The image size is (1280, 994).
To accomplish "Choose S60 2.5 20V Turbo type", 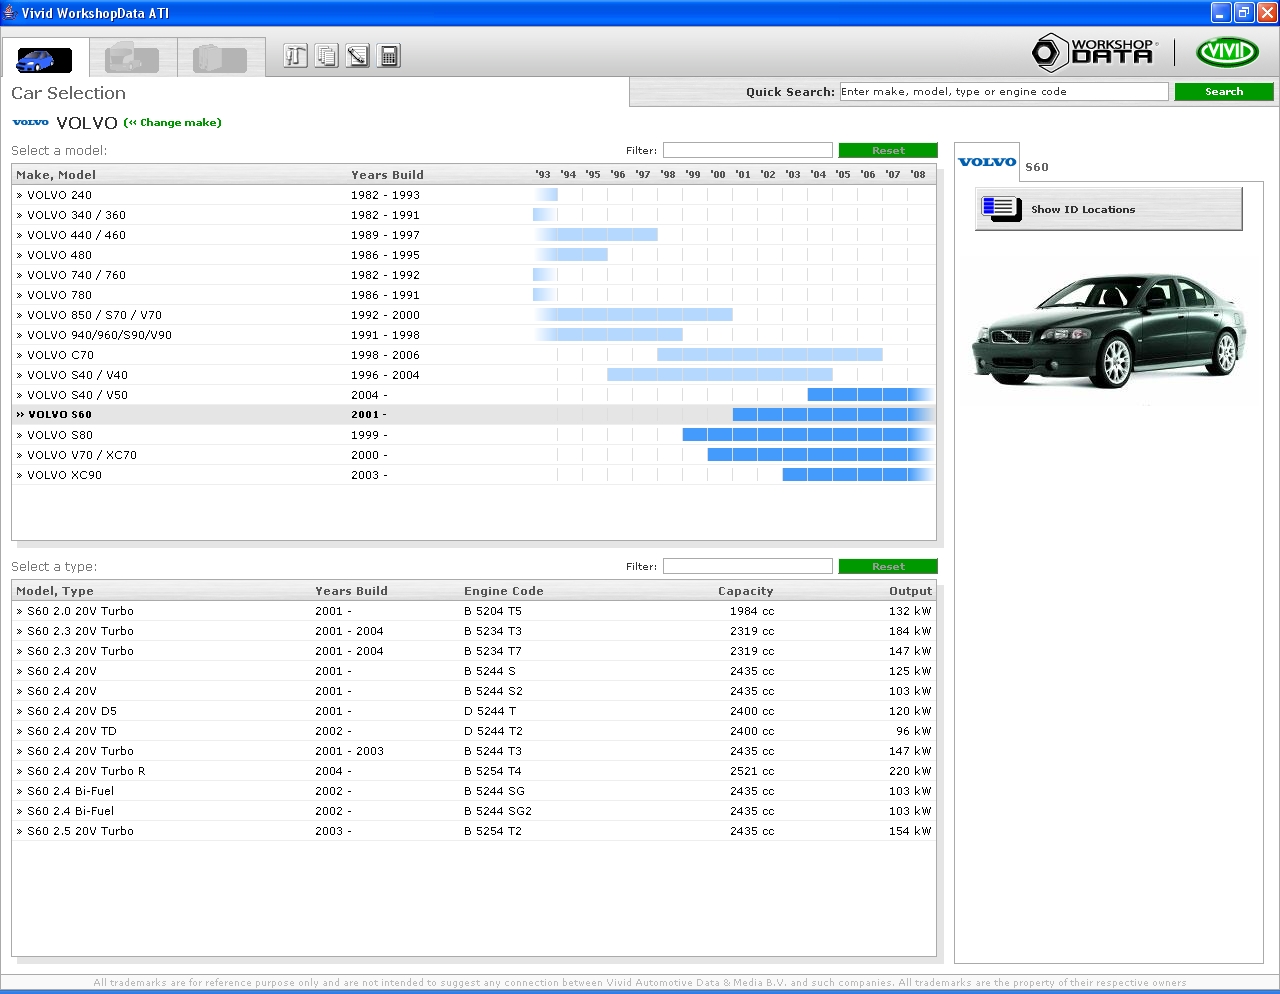I will [474, 831].
